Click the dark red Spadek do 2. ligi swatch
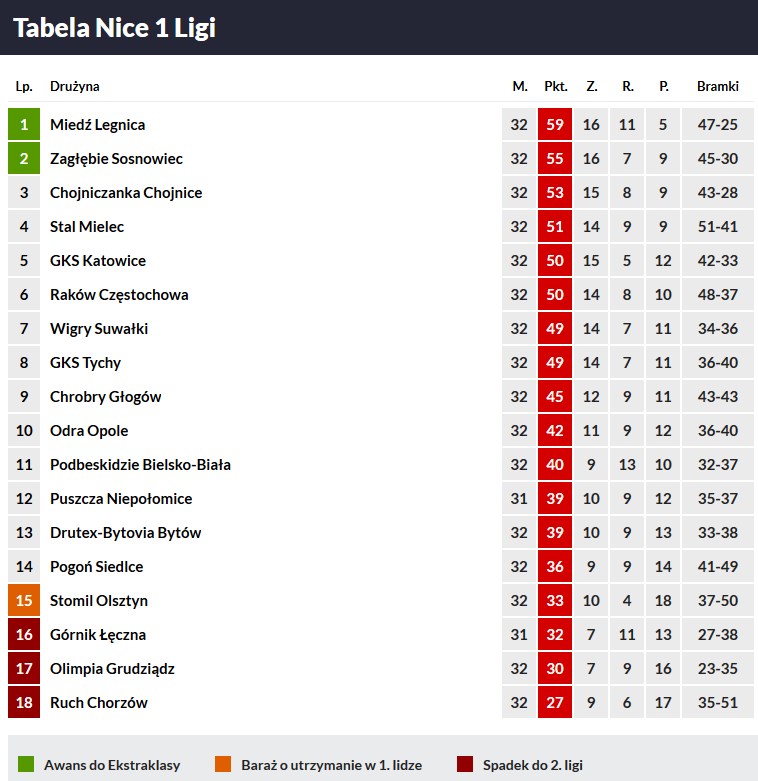The width and height of the screenshot is (758, 781). tap(464, 765)
